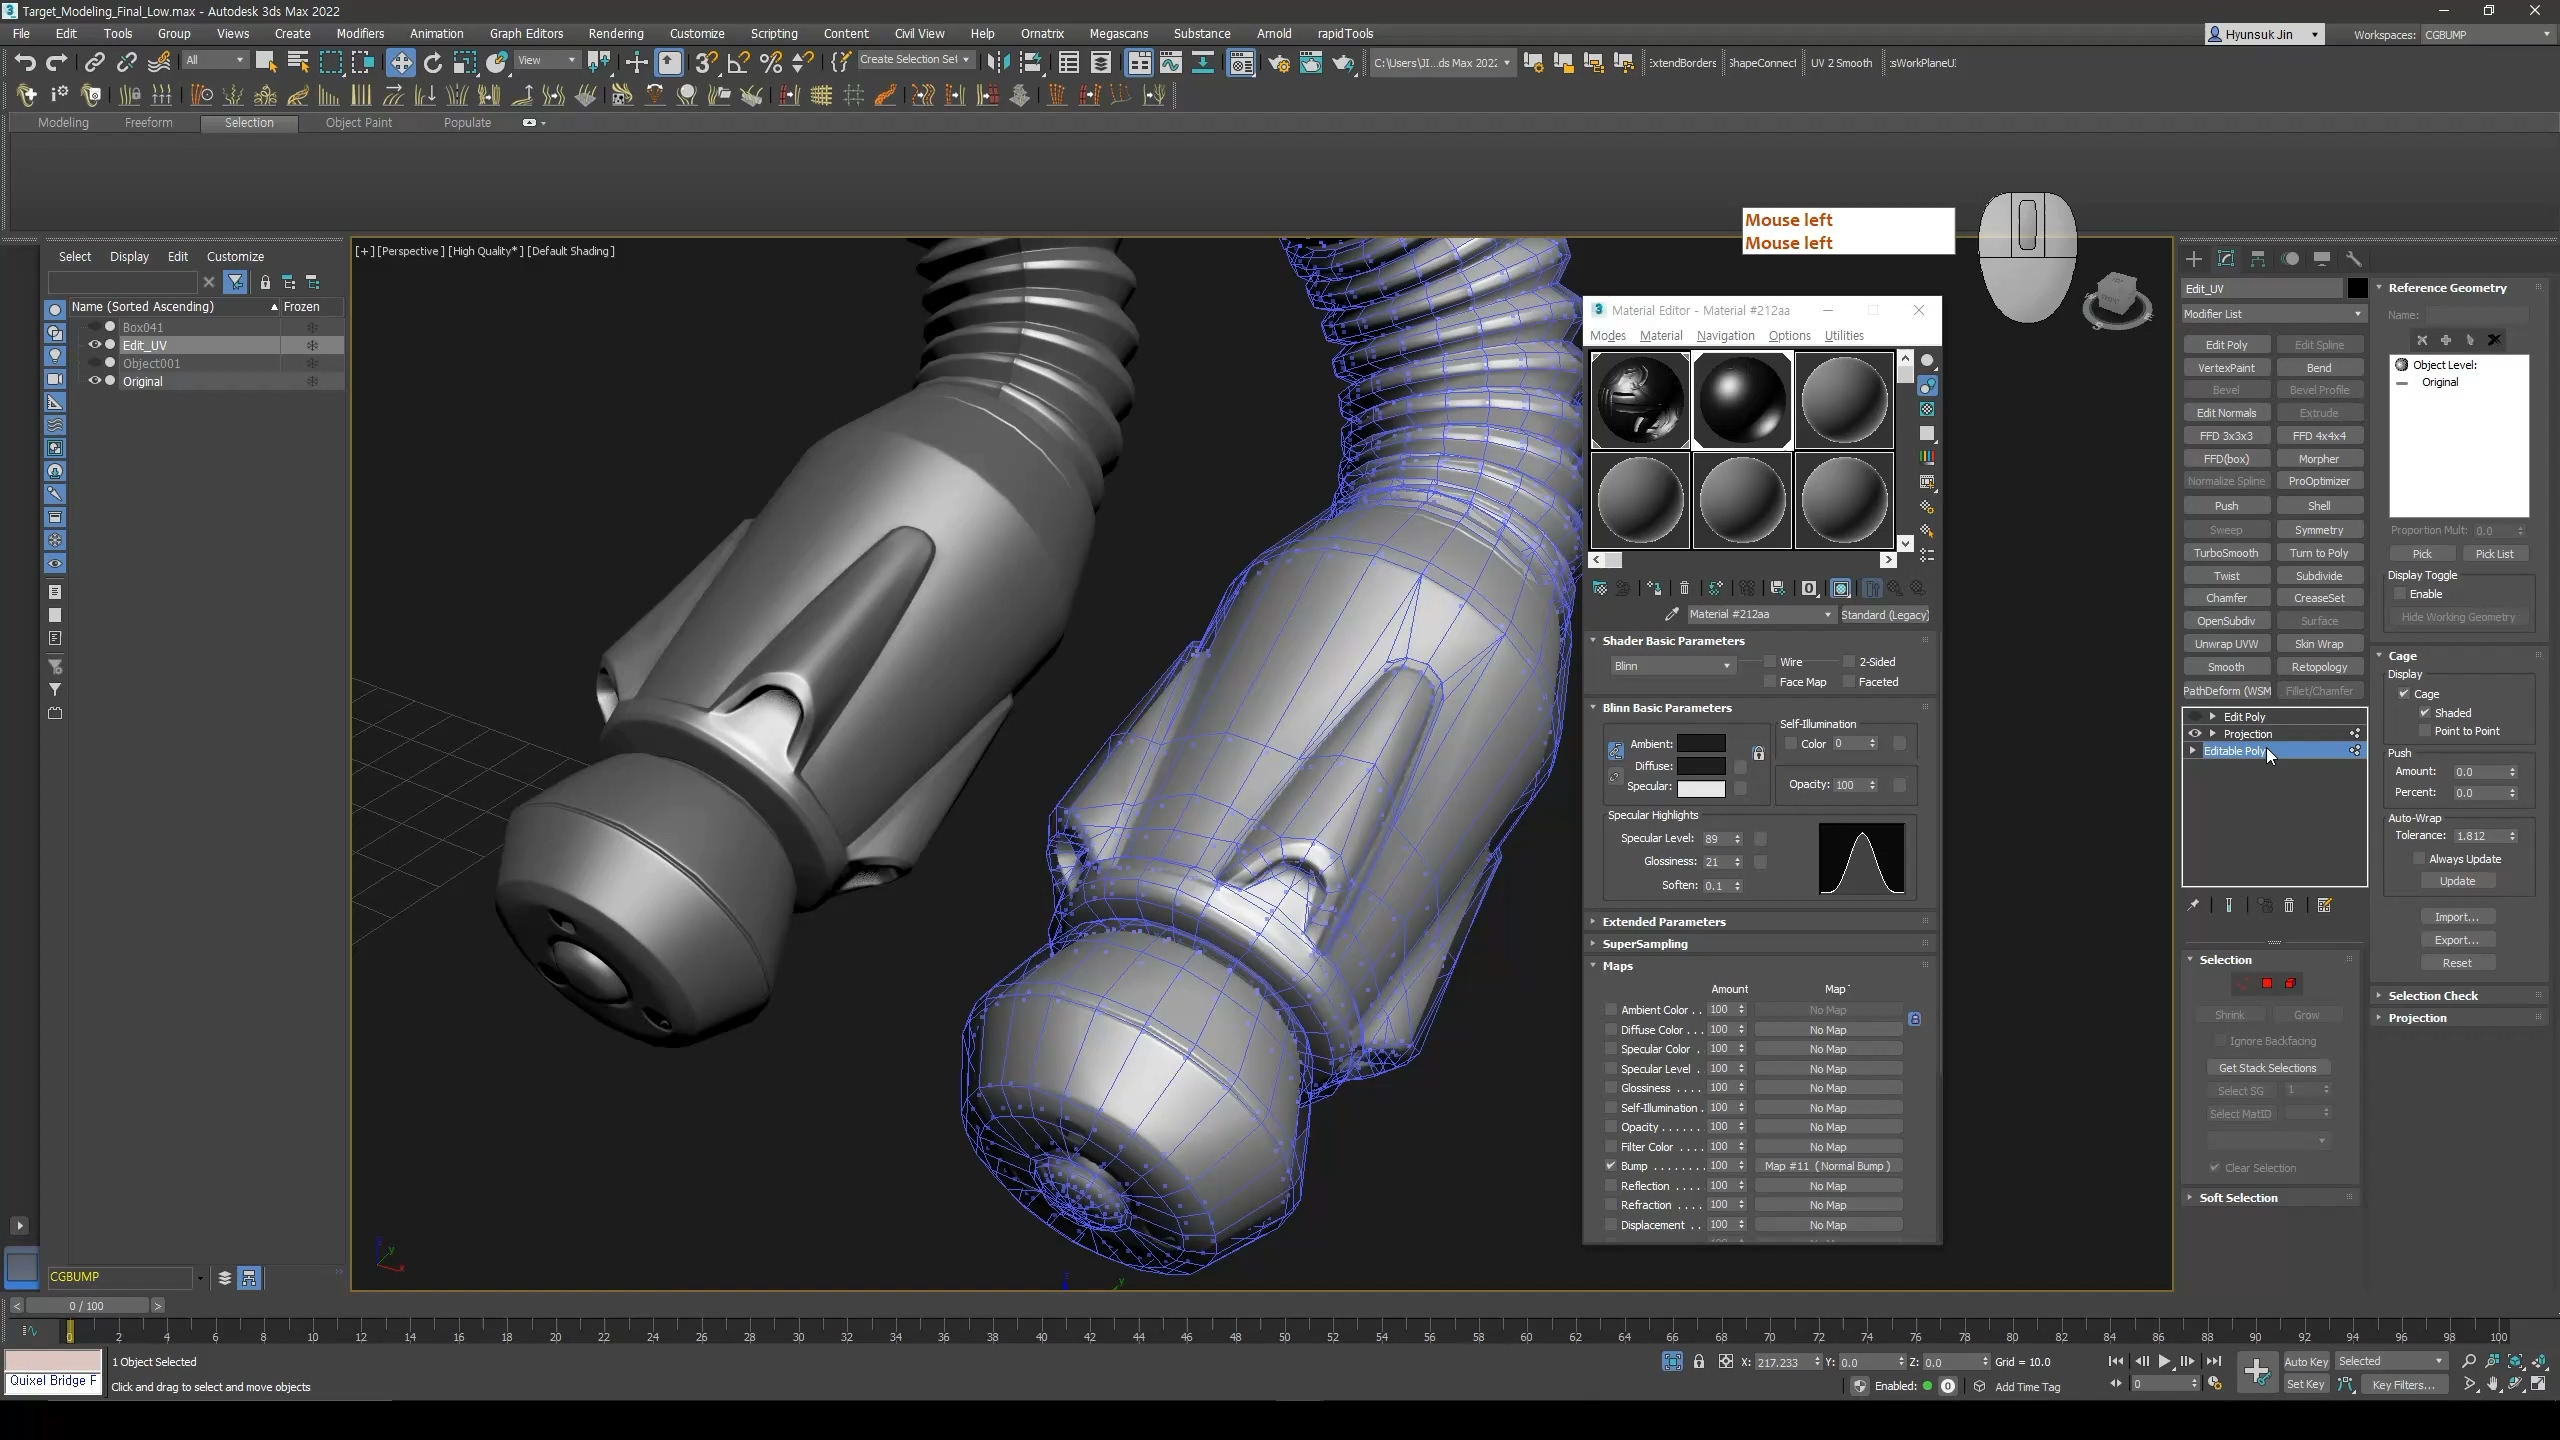
Task: Open the Modifier List dropdown
Action: click(x=2272, y=314)
